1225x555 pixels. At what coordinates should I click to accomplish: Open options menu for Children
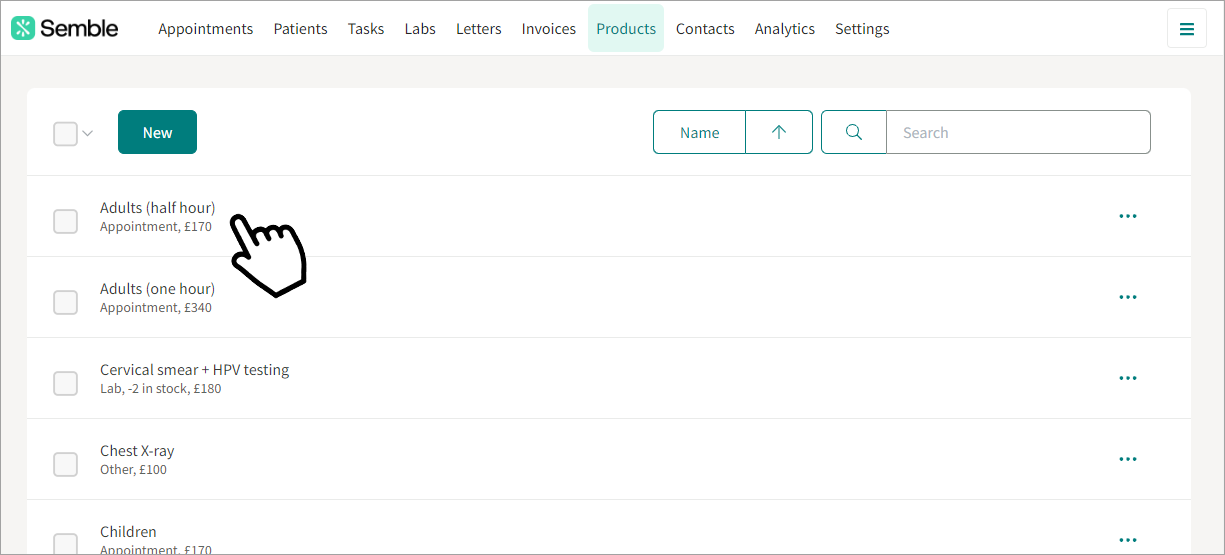click(x=1128, y=540)
